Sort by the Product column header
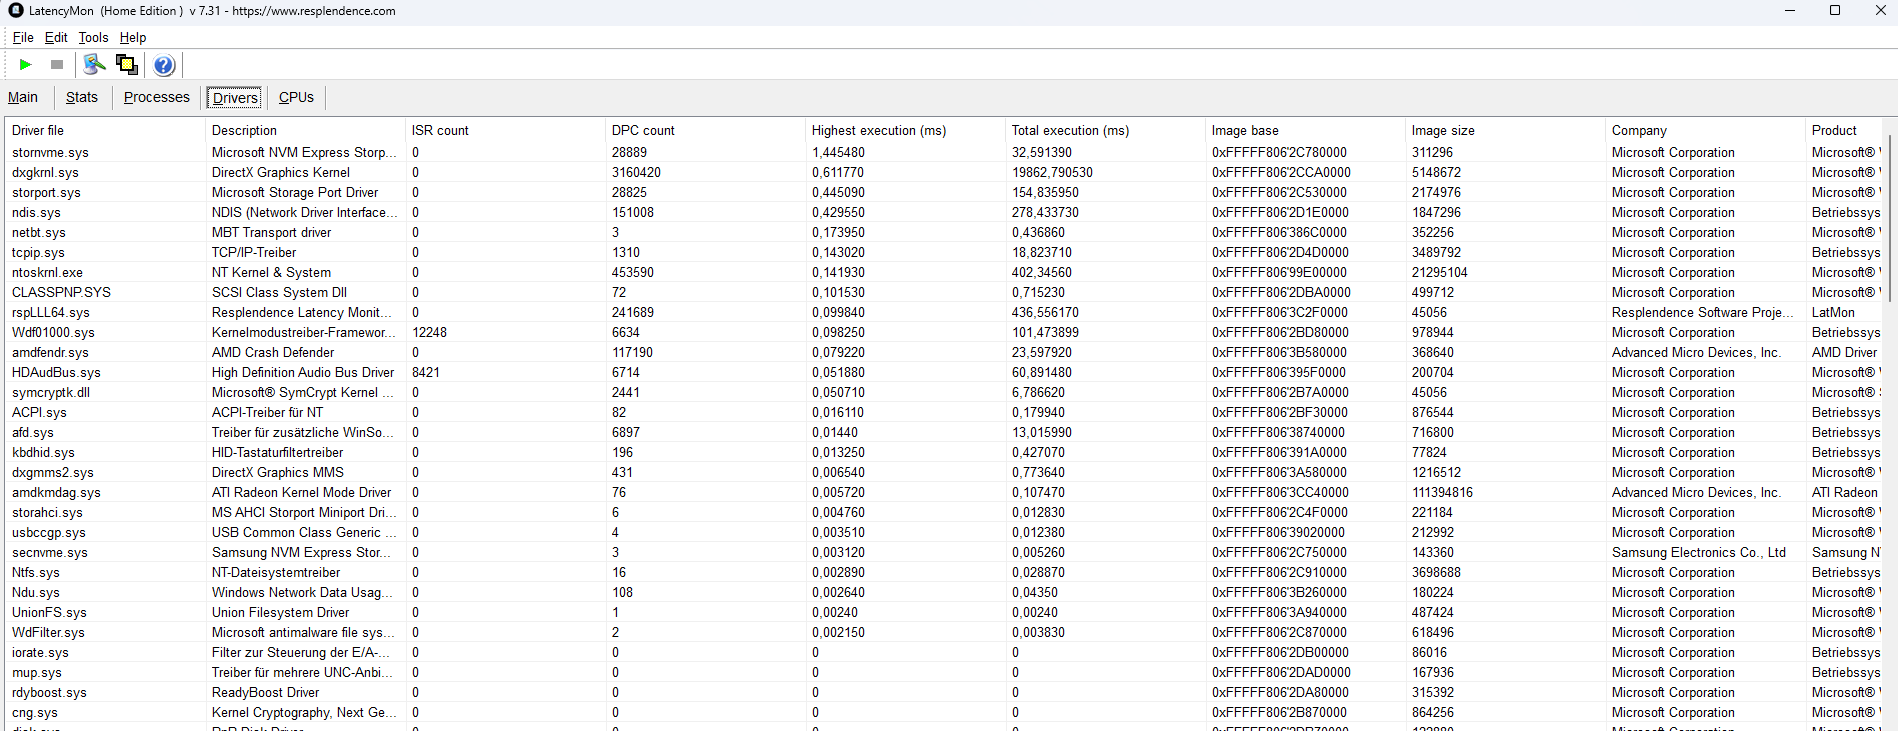The height and width of the screenshot is (731, 1898). click(1845, 130)
